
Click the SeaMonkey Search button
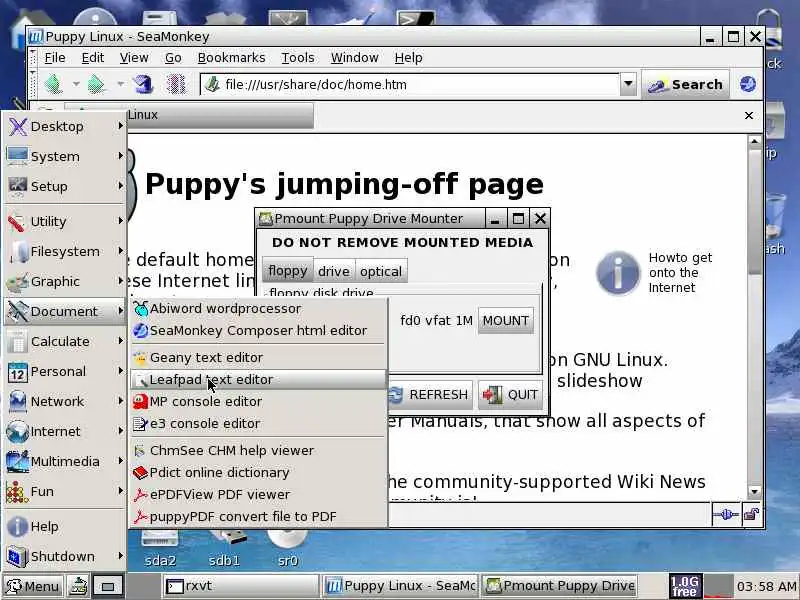point(685,84)
